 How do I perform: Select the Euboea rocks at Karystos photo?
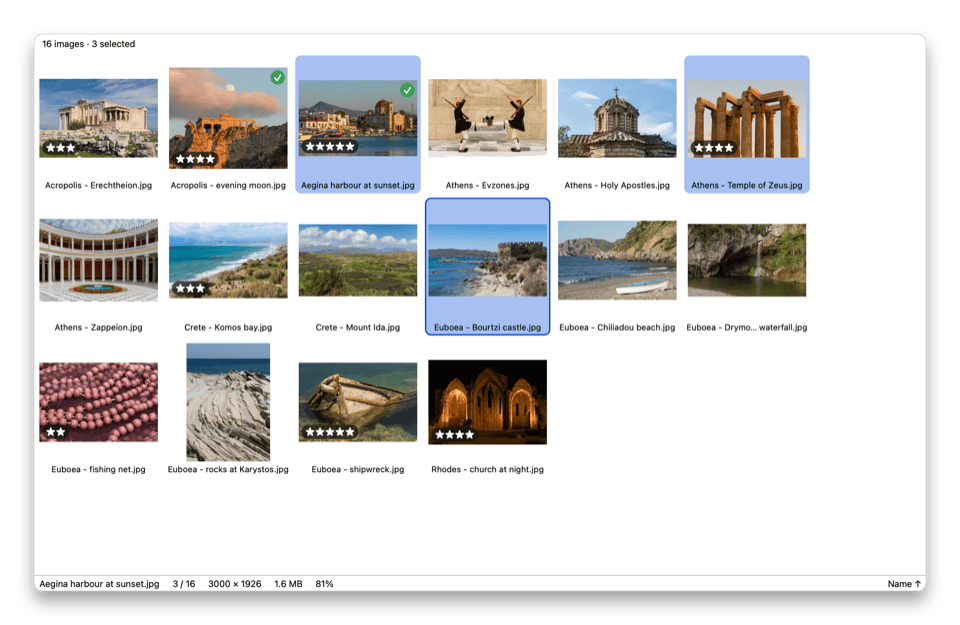[x=228, y=402]
